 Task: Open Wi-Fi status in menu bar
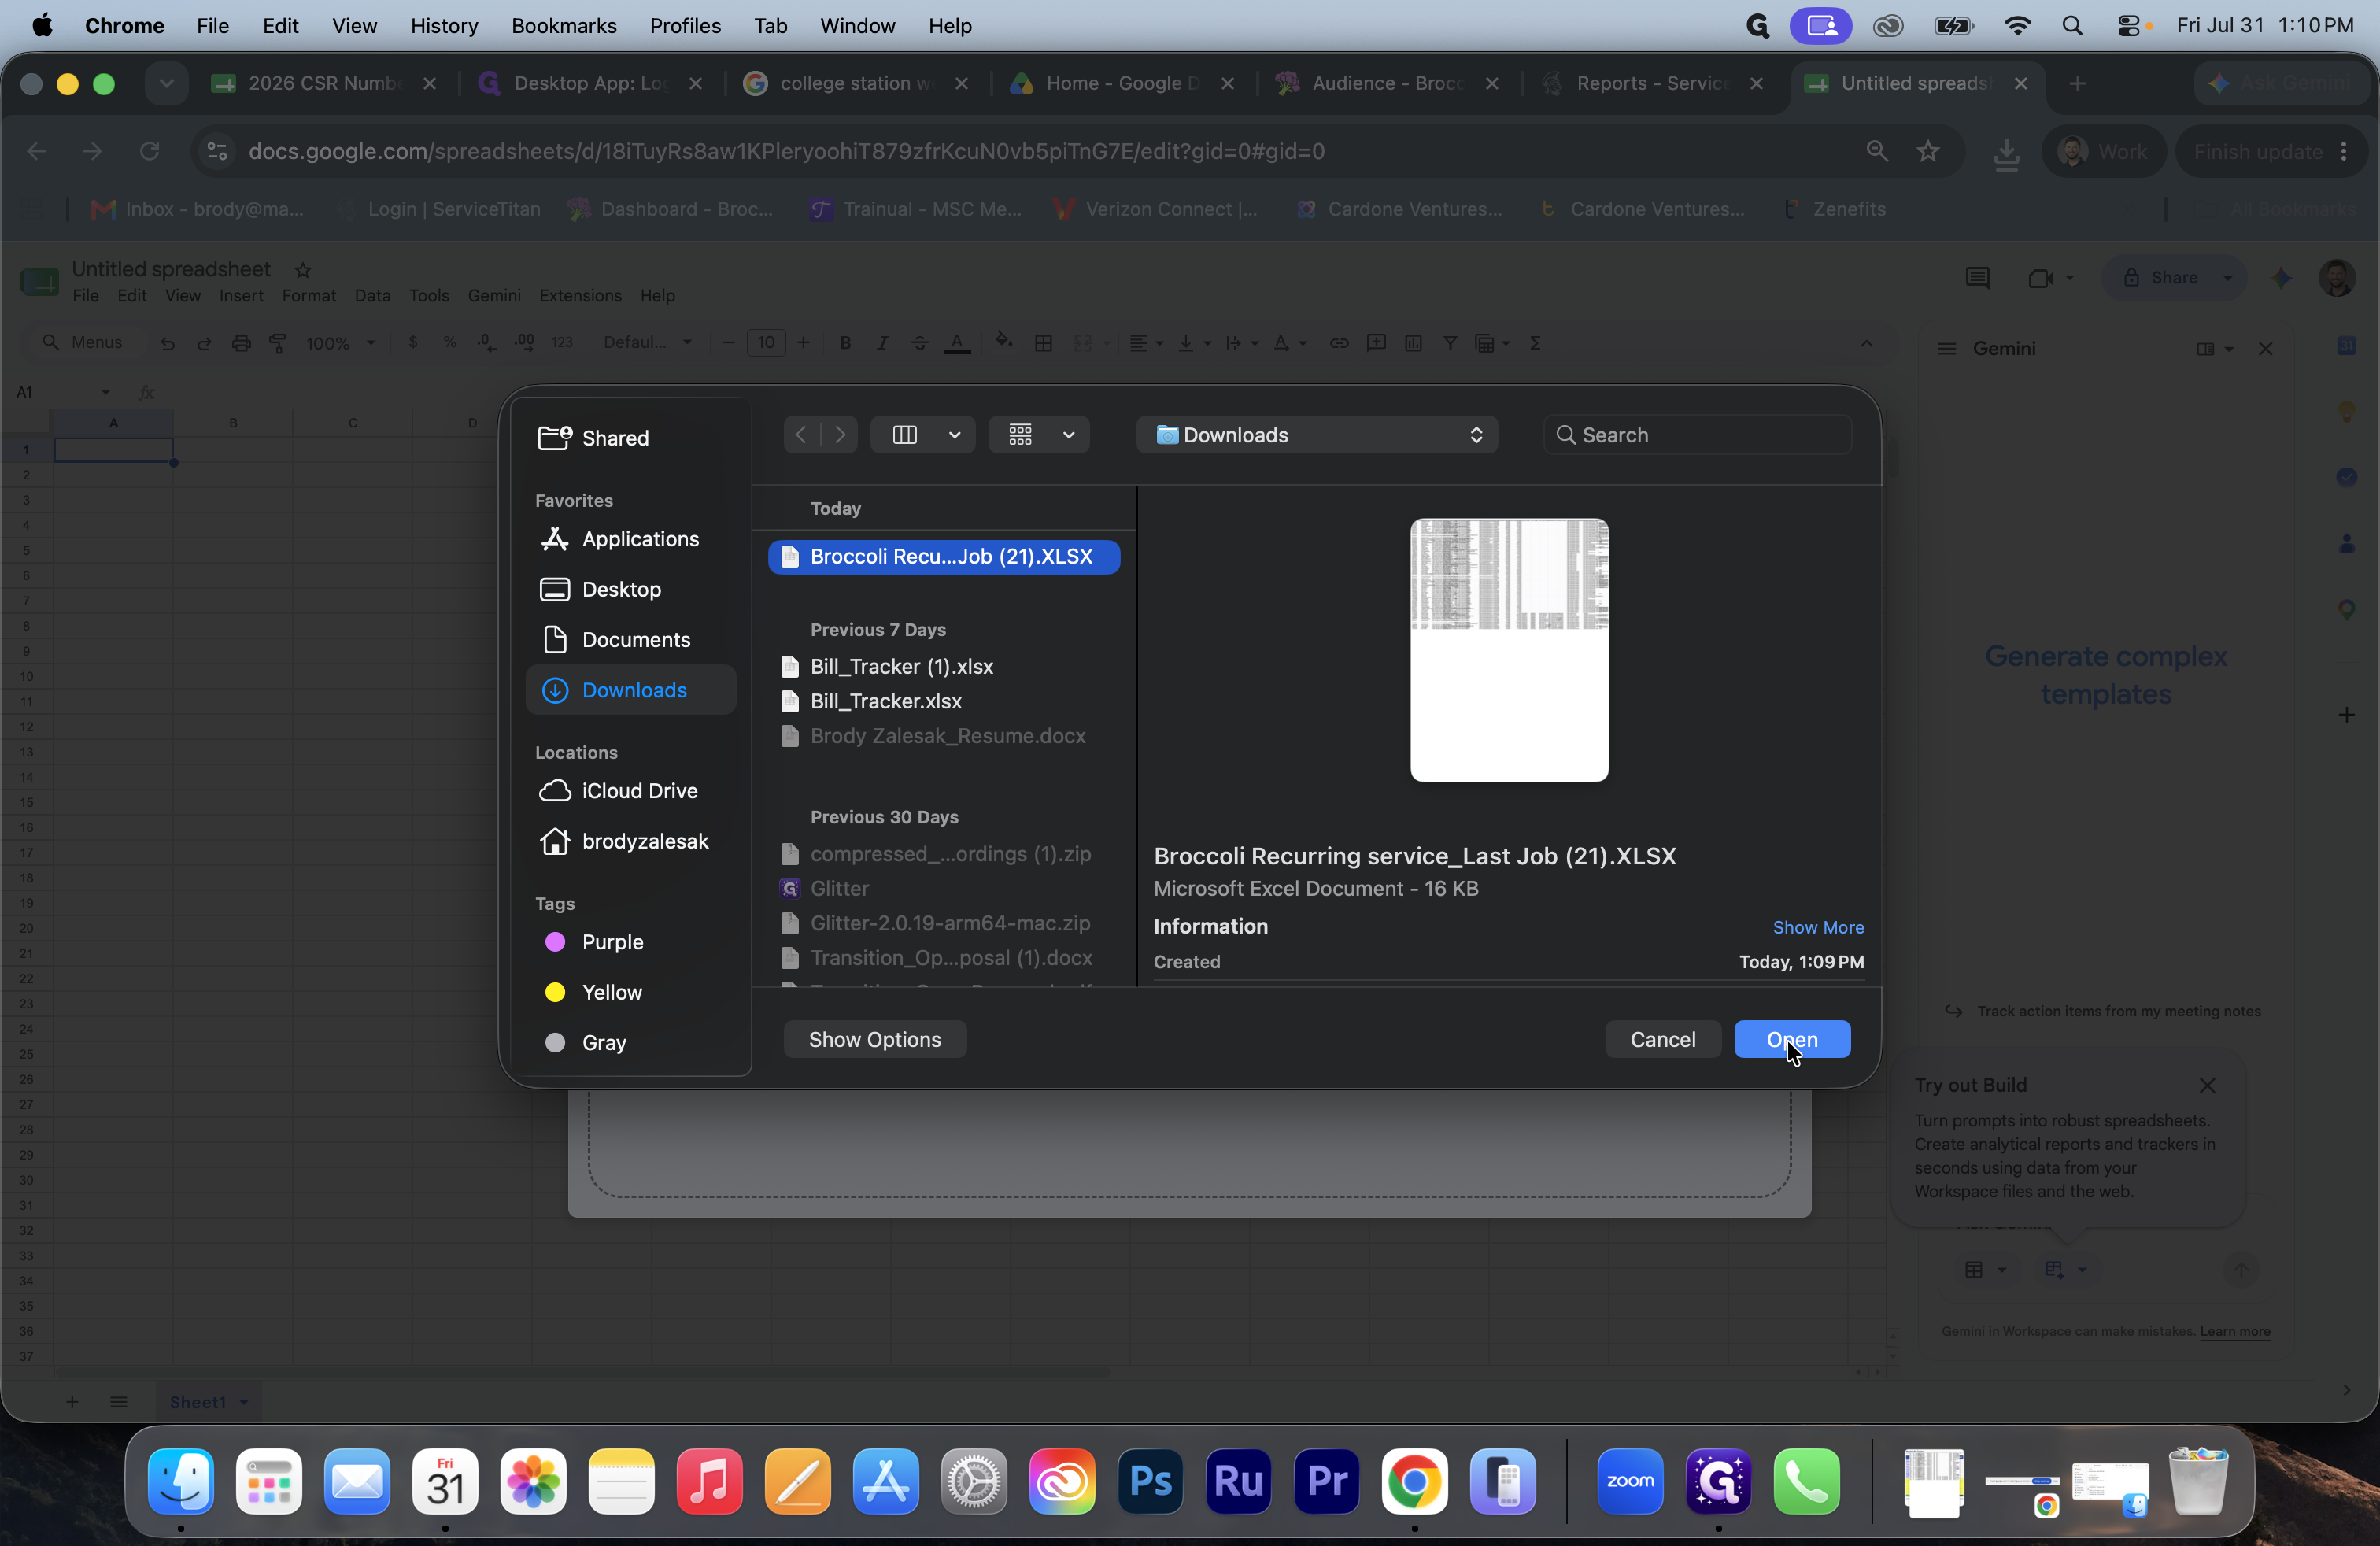pos(2018,25)
